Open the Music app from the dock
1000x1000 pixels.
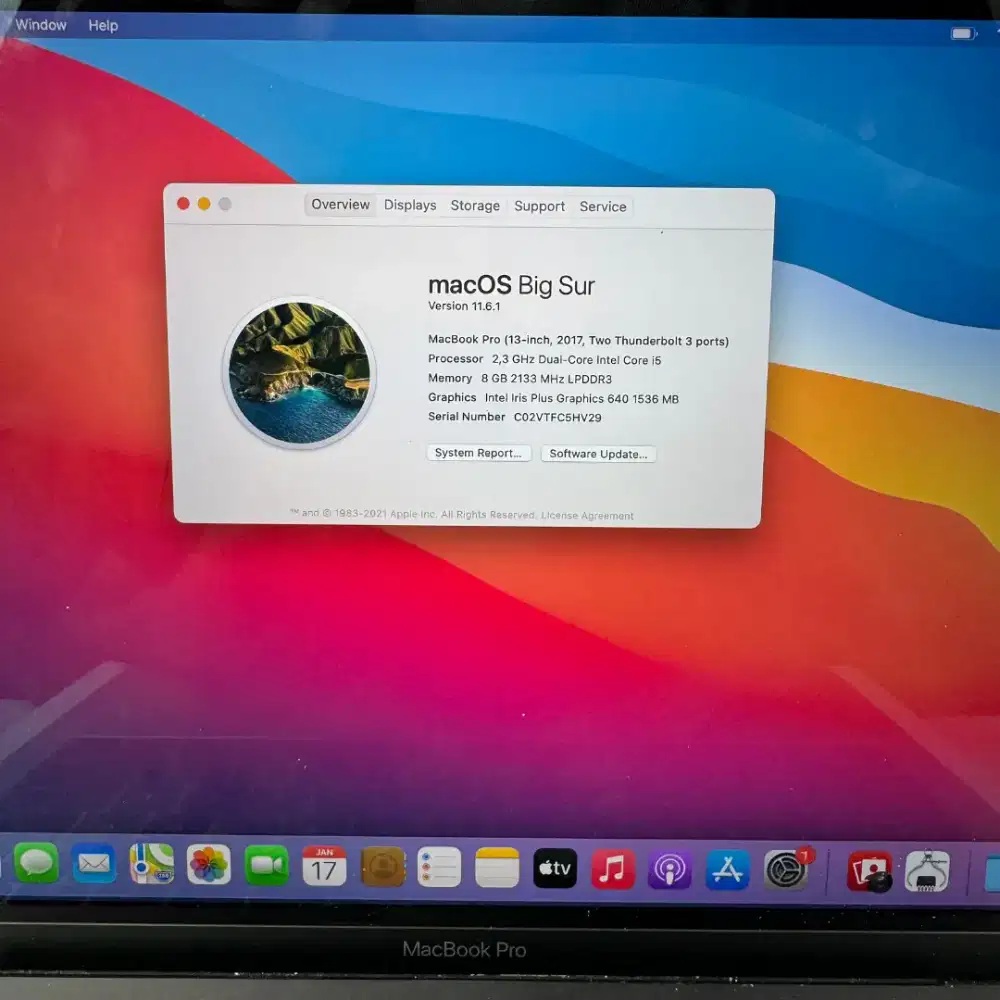pos(613,866)
